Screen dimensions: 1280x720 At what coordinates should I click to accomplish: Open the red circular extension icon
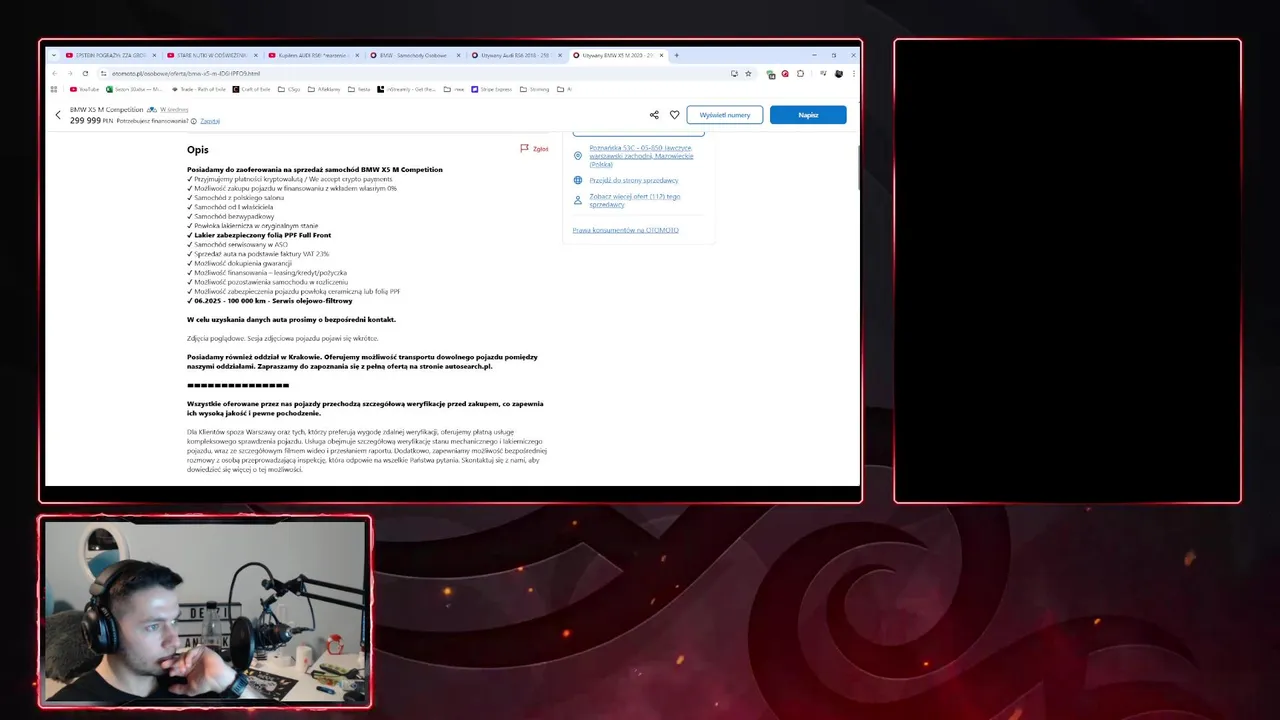point(785,73)
